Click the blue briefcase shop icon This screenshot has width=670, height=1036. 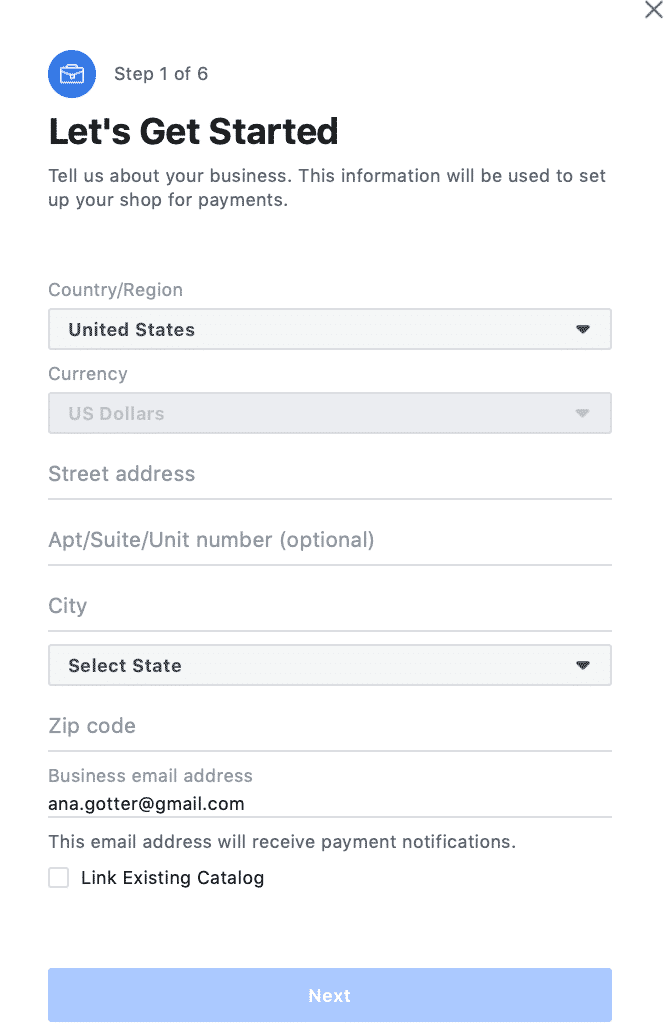pyautogui.click(x=72, y=74)
